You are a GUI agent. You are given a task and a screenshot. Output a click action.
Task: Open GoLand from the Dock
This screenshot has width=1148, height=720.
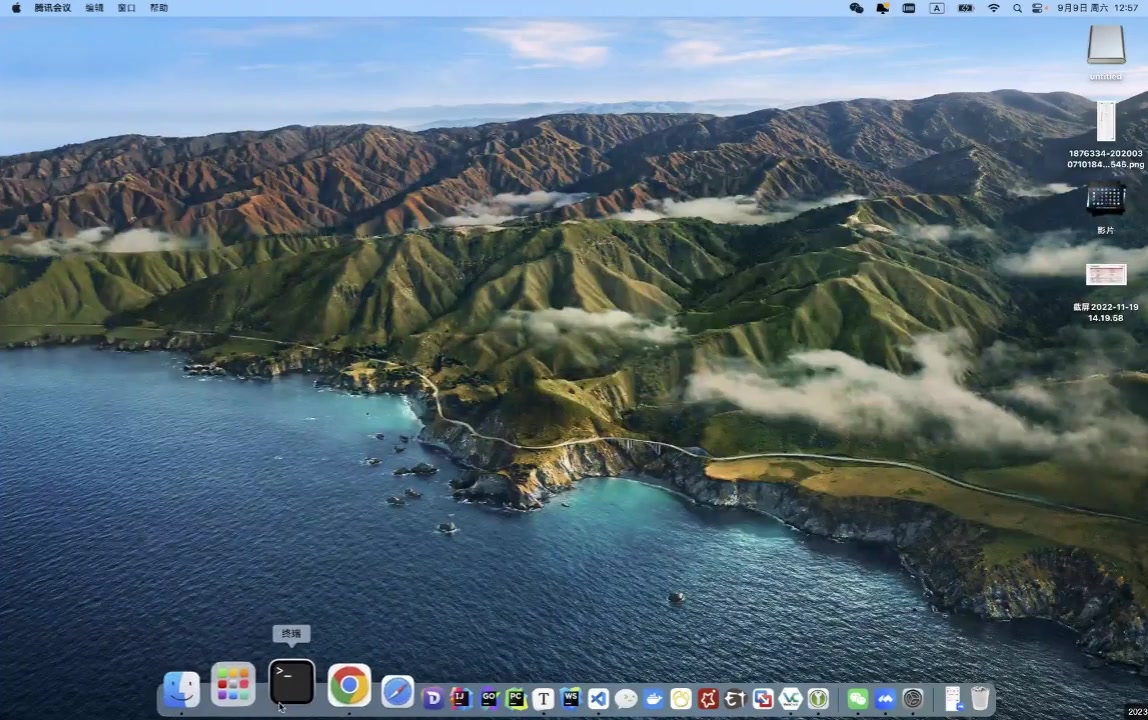tap(489, 698)
